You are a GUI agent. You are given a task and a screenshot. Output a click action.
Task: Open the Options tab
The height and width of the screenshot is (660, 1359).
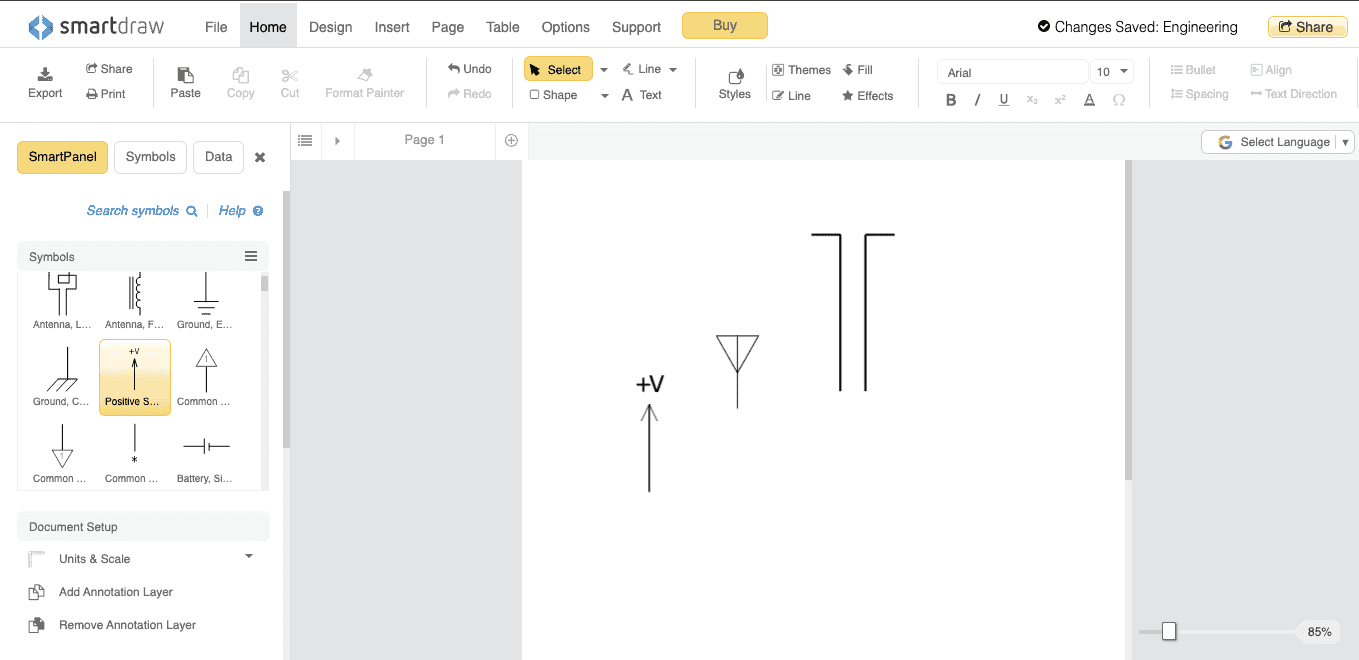pos(565,27)
